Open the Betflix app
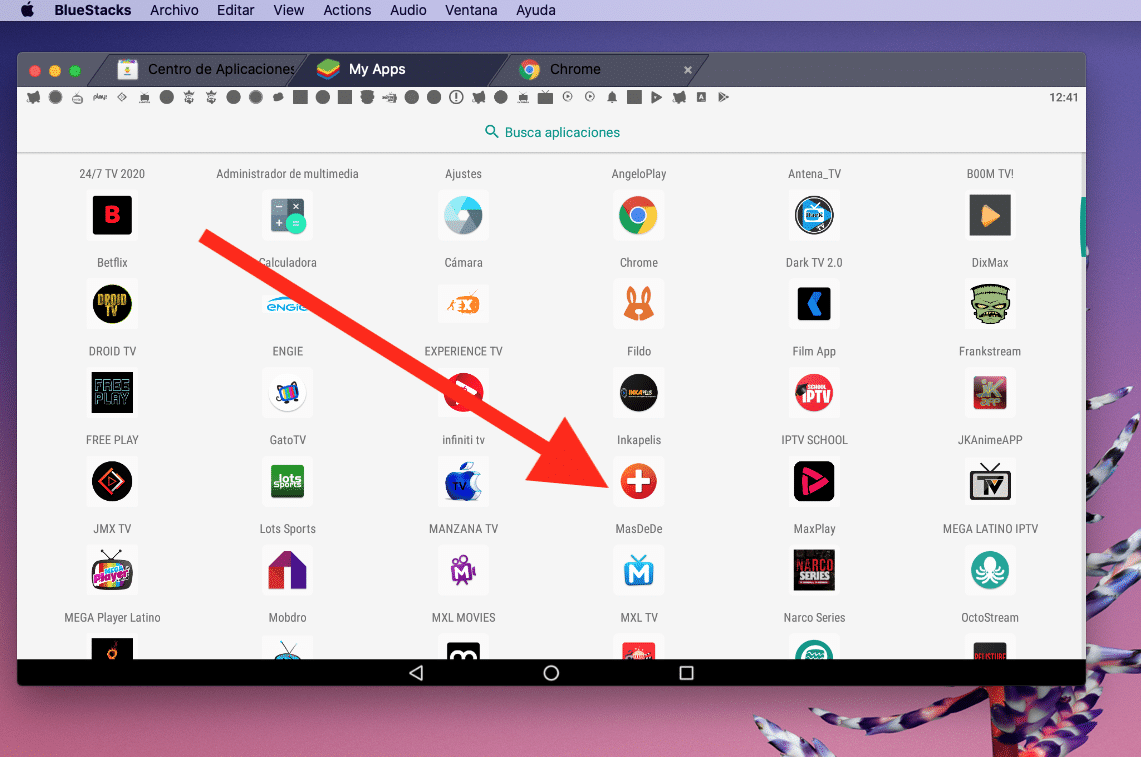The image size is (1141, 757). click(x=112, y=215)
